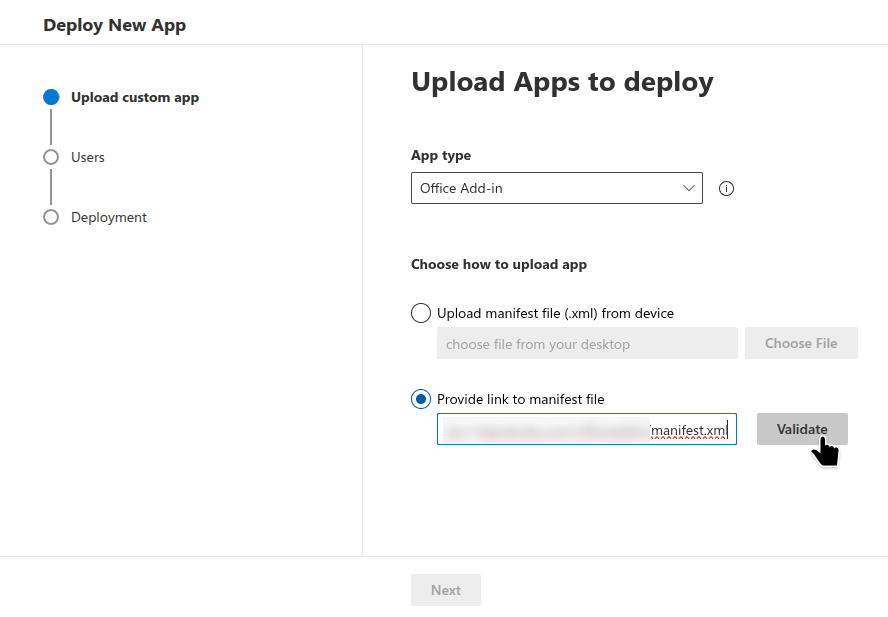Click the App type label
The width and height of the screenshot is (888, 617).
click(x=441, y=155)
